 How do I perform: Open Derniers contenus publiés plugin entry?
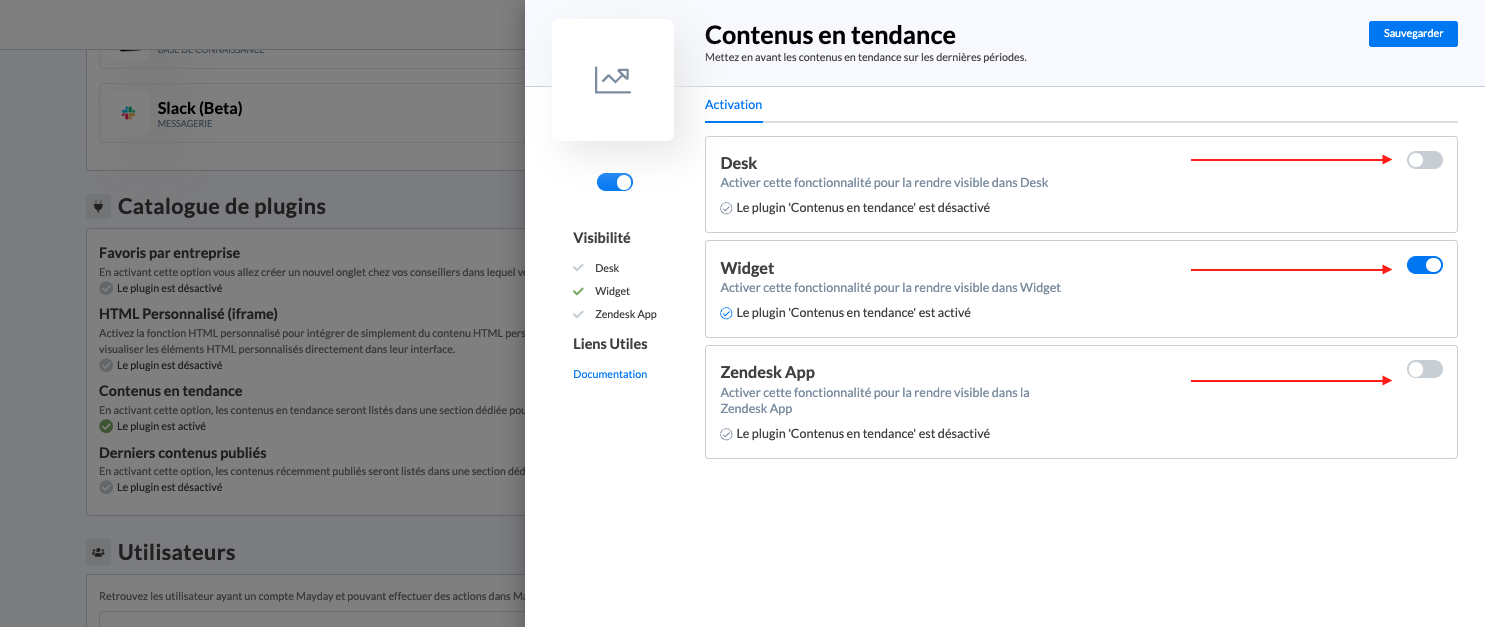coord(182,453)
